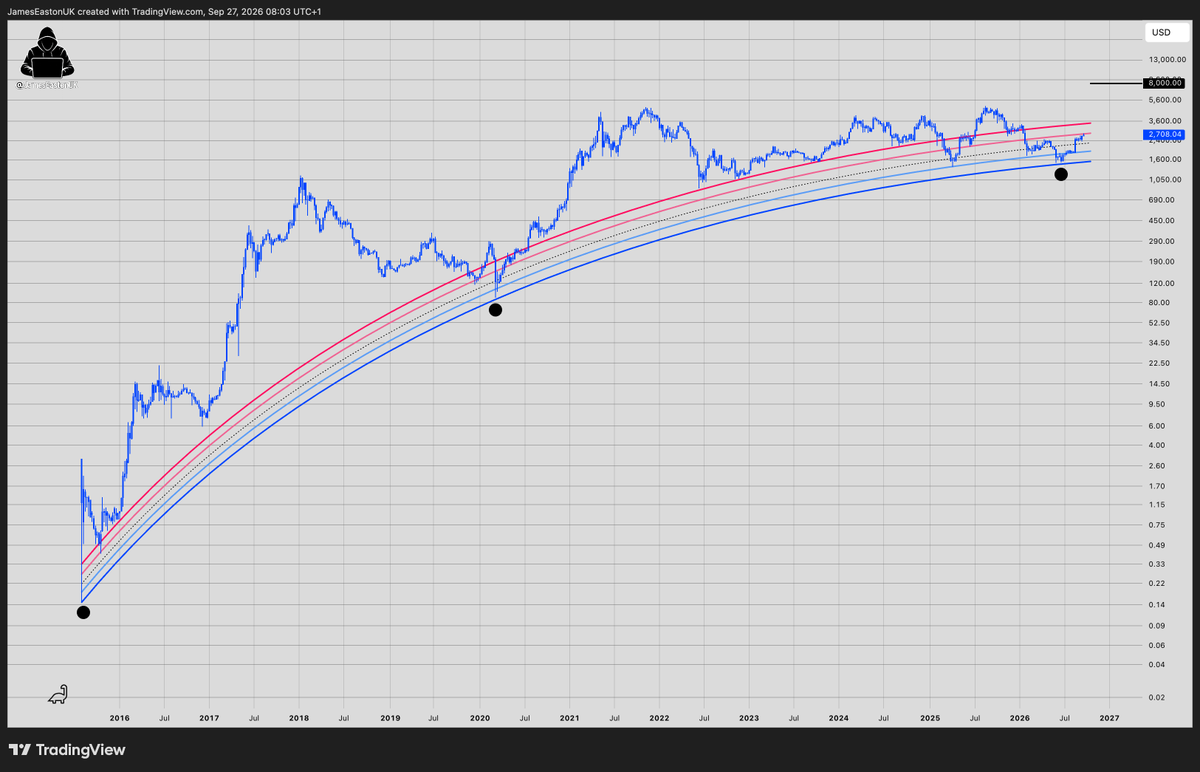Click the 6.00 price scale label
This screenshot has height=772, width=1200.
coord(1159,425)
